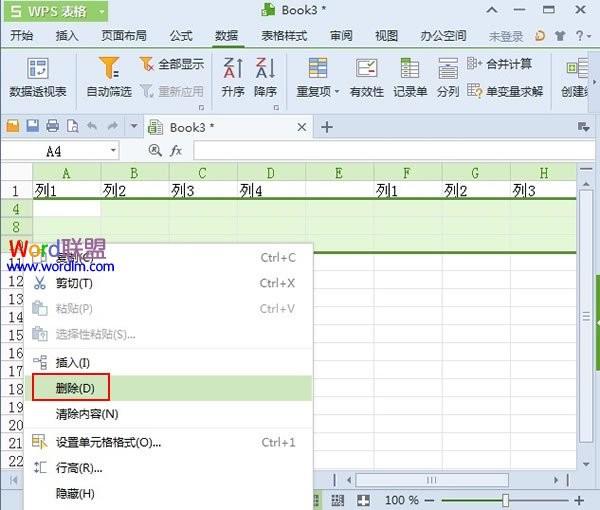Click the zoom slider handle

click(505, 500)
